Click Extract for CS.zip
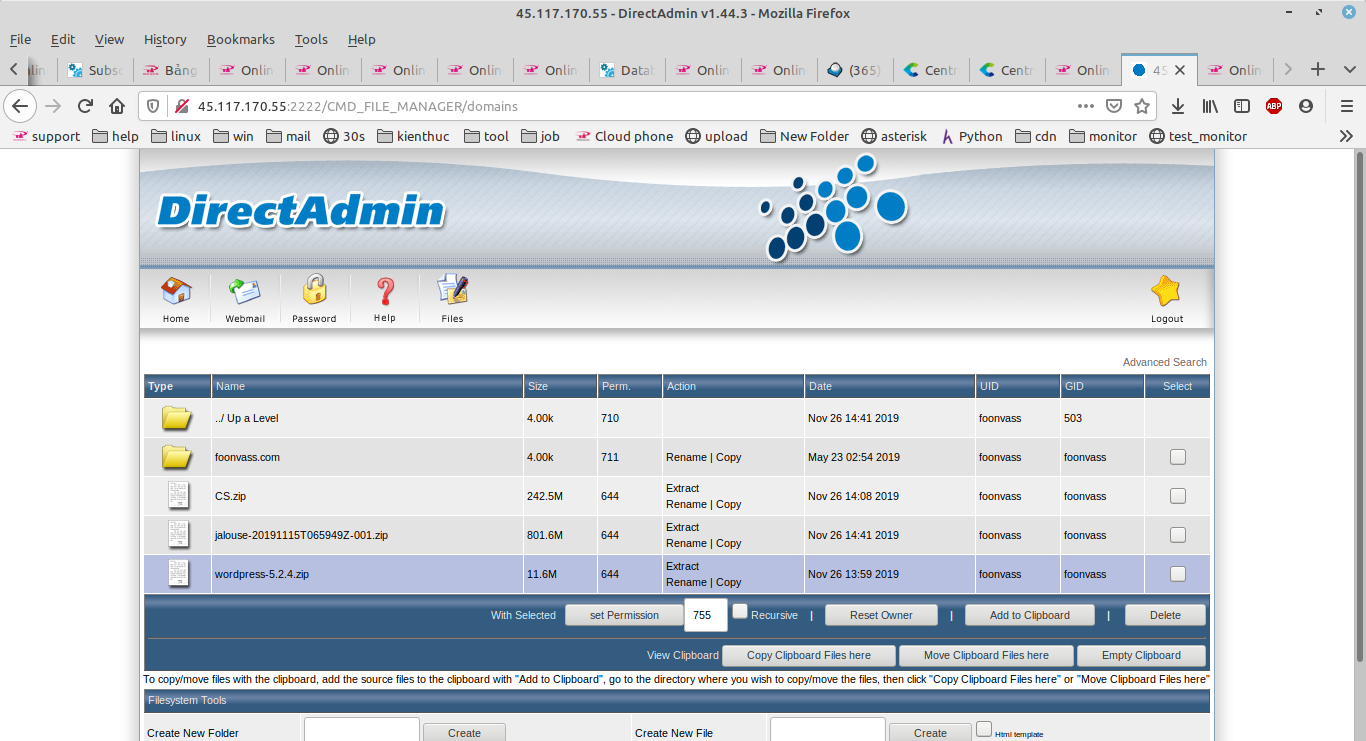This screenshot has height=741, width=1366. pos(683,488)
